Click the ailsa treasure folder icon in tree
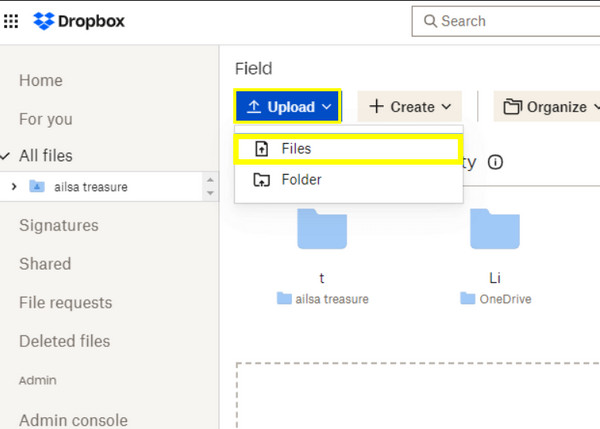 pos(37,186)
